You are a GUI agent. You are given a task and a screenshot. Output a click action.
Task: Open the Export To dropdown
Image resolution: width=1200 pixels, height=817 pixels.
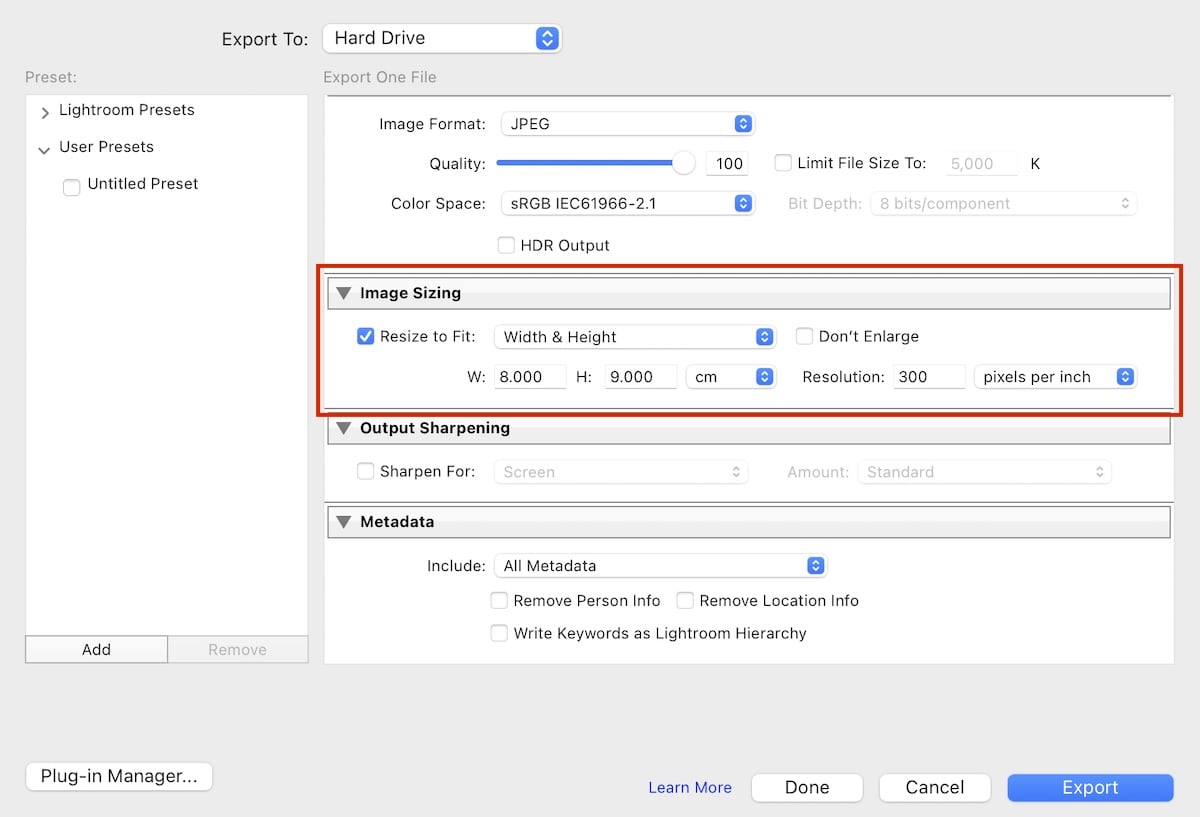coord(442,38)
